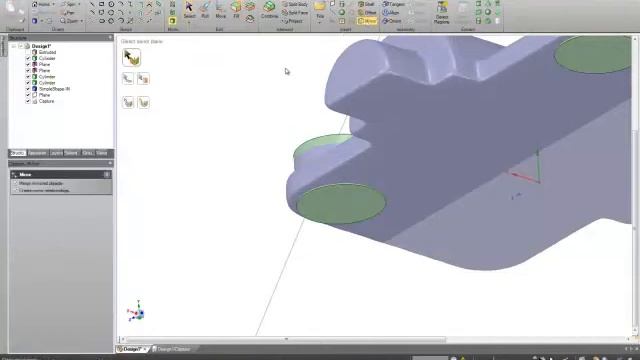Viewport: 640px width, 360px height.
Task: Switch to the Views panel tab
Action: coord(102,153)
